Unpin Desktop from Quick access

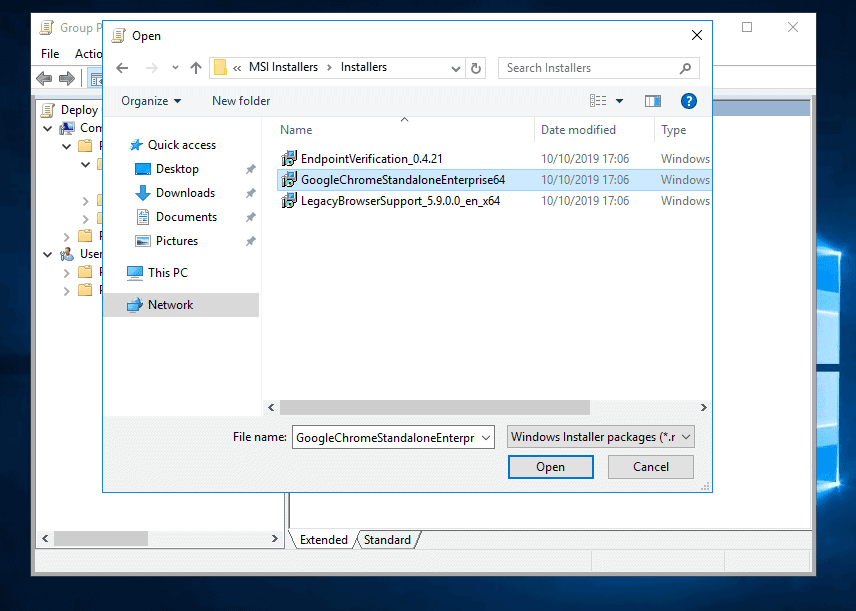click(251, 169)
